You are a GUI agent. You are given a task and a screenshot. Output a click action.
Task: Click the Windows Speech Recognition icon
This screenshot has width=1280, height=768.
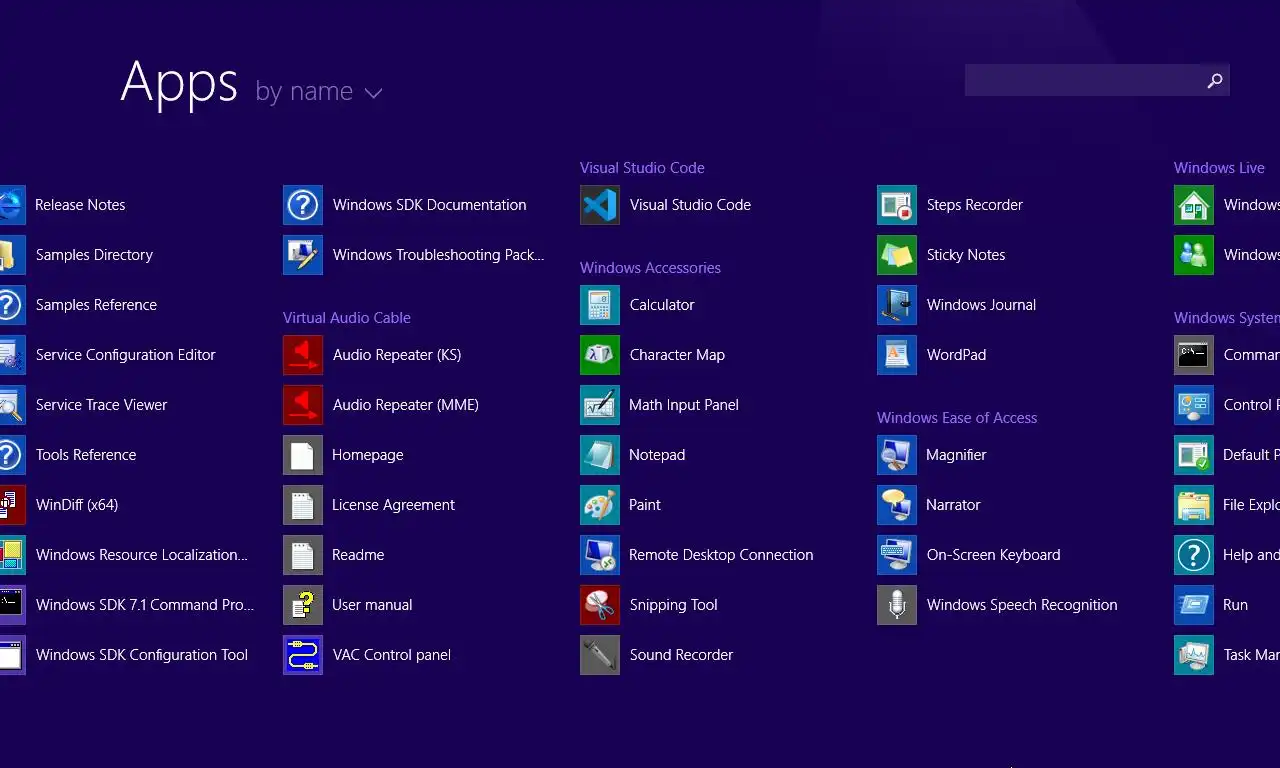tap(897, 605)
